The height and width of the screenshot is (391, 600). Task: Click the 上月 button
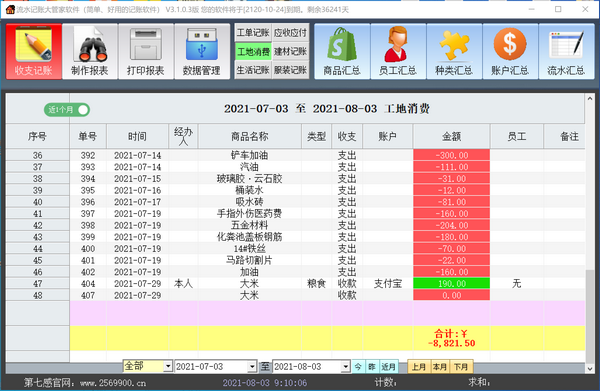coord(419,367)
